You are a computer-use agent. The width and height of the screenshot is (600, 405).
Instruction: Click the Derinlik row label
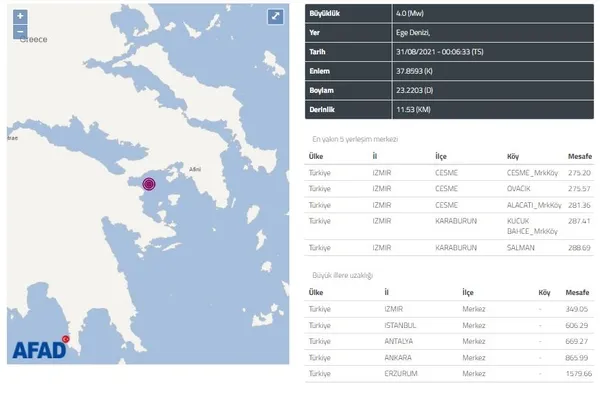[x=322, y=109]
